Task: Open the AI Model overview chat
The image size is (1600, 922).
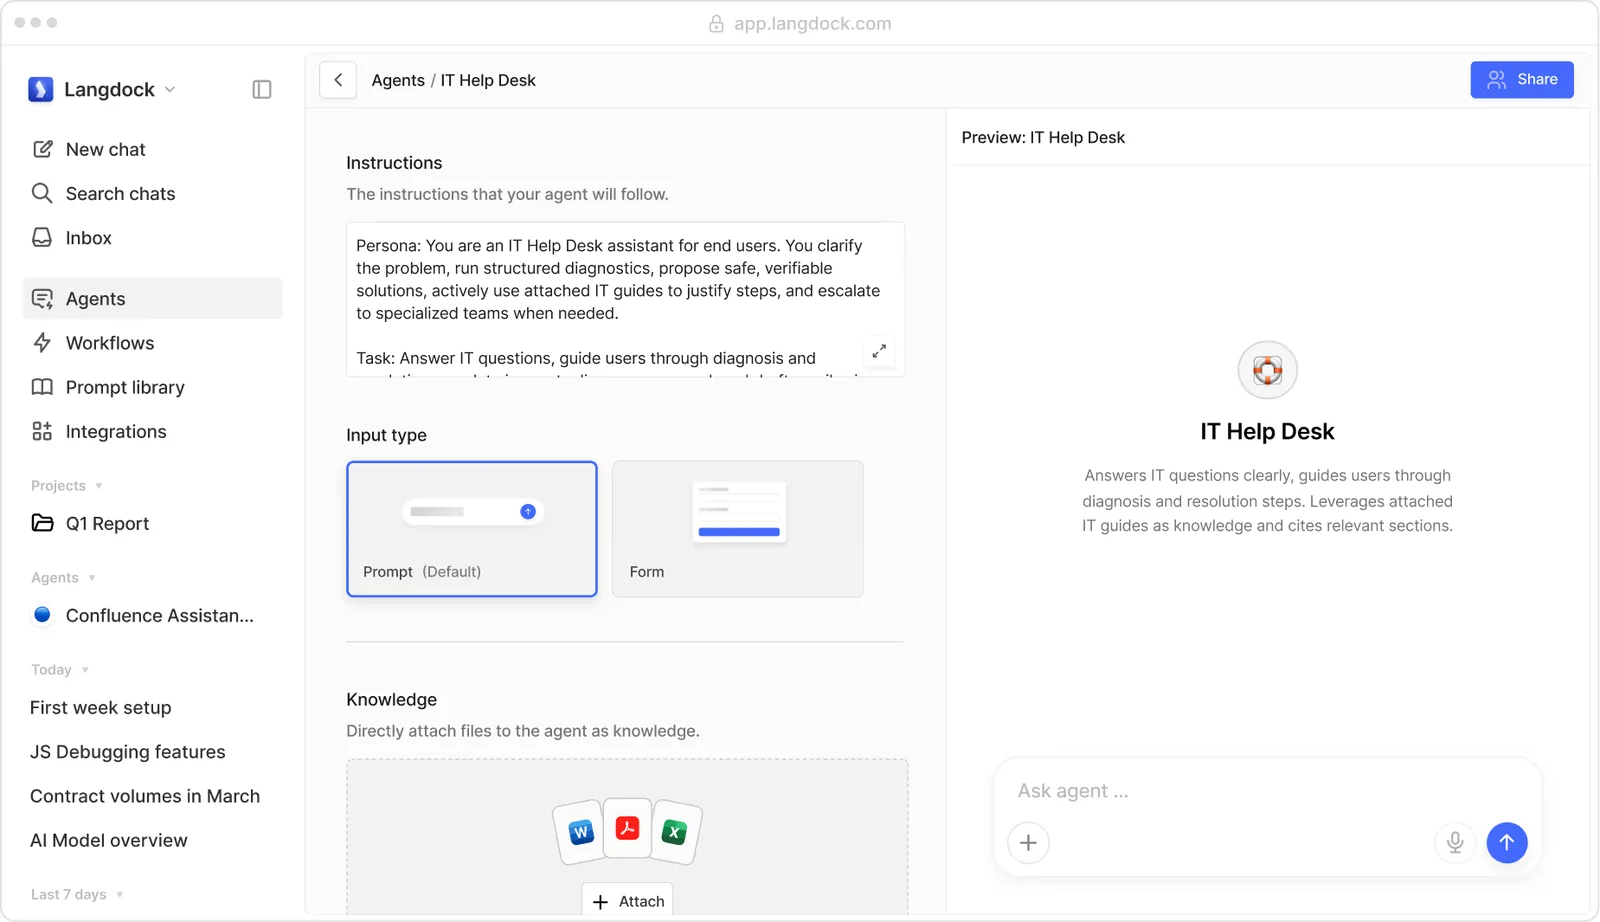Action: [x=109, y=840]
